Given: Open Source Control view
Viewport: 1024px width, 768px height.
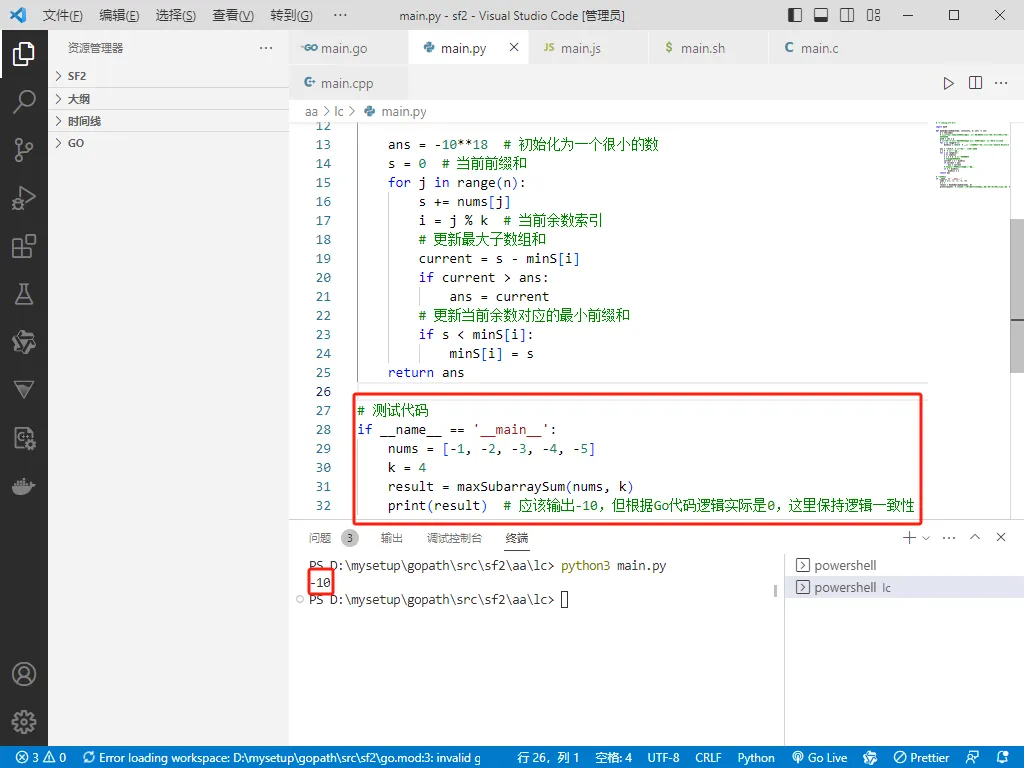Looking at the screenshot, I should coord(24,150).
